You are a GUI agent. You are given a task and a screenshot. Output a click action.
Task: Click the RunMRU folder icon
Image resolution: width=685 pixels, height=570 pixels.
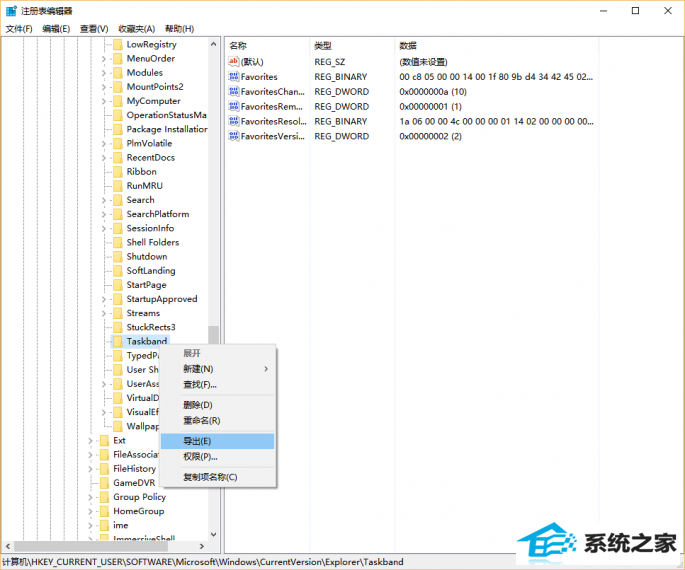click(118, 186)
